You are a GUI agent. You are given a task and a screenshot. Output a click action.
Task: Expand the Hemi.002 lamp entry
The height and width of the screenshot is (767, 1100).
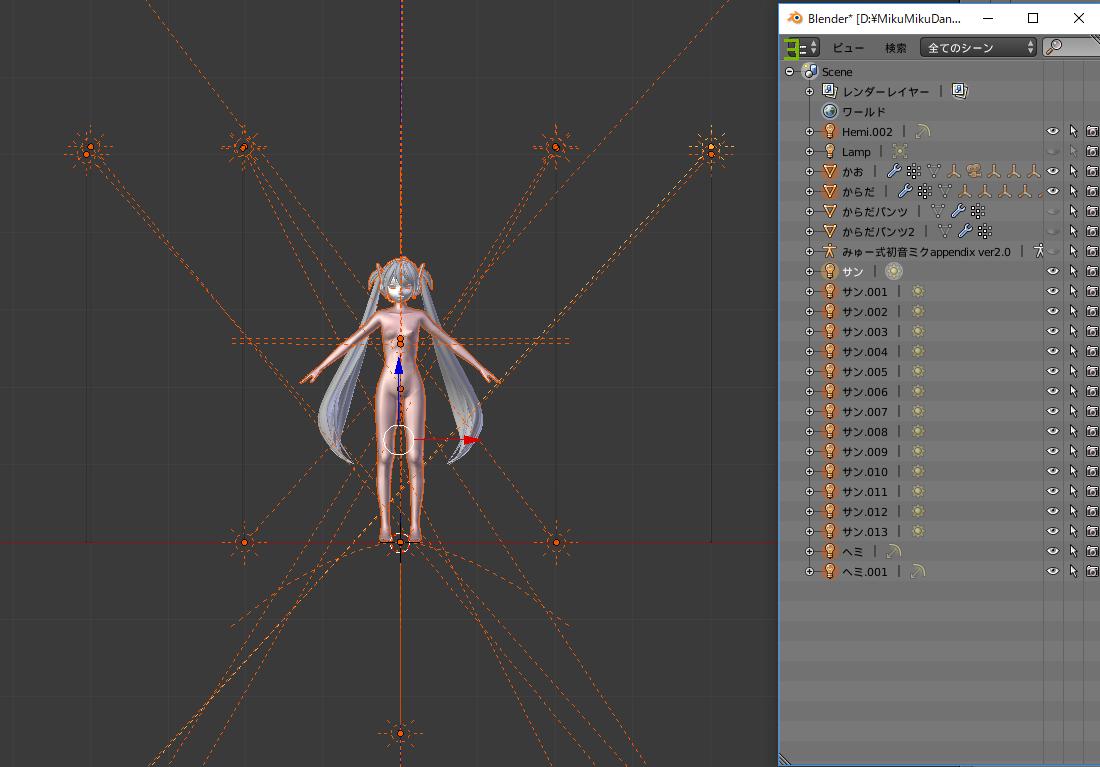[810, 131]
